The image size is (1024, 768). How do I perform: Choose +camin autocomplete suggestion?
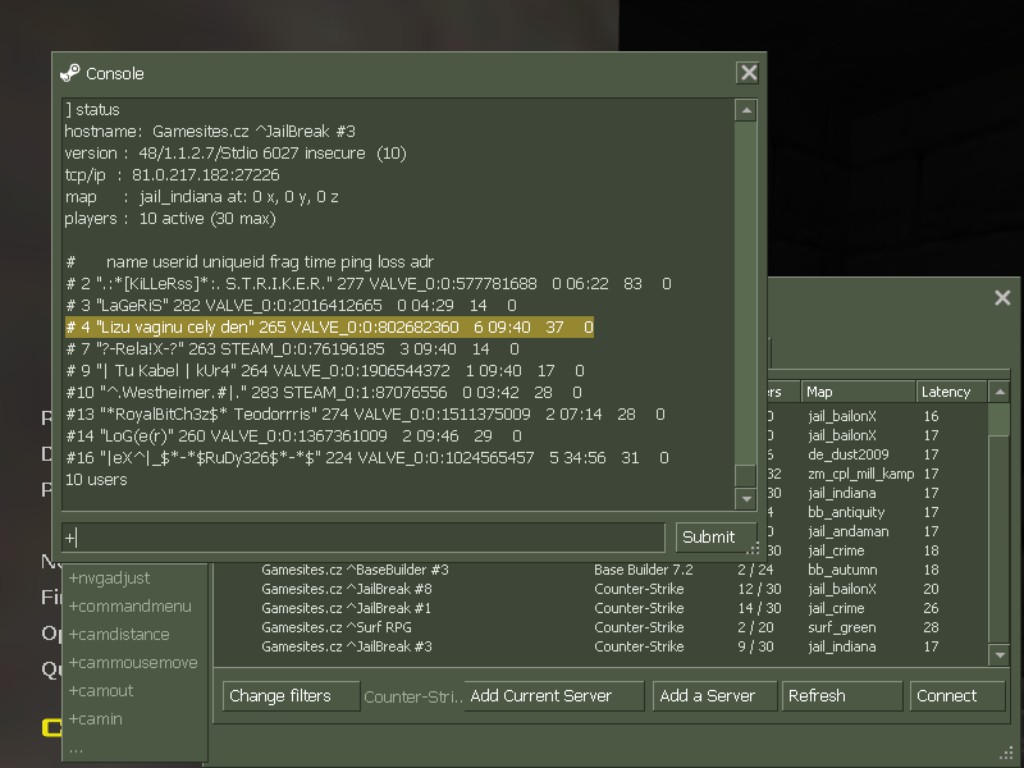tap(96, 719)
